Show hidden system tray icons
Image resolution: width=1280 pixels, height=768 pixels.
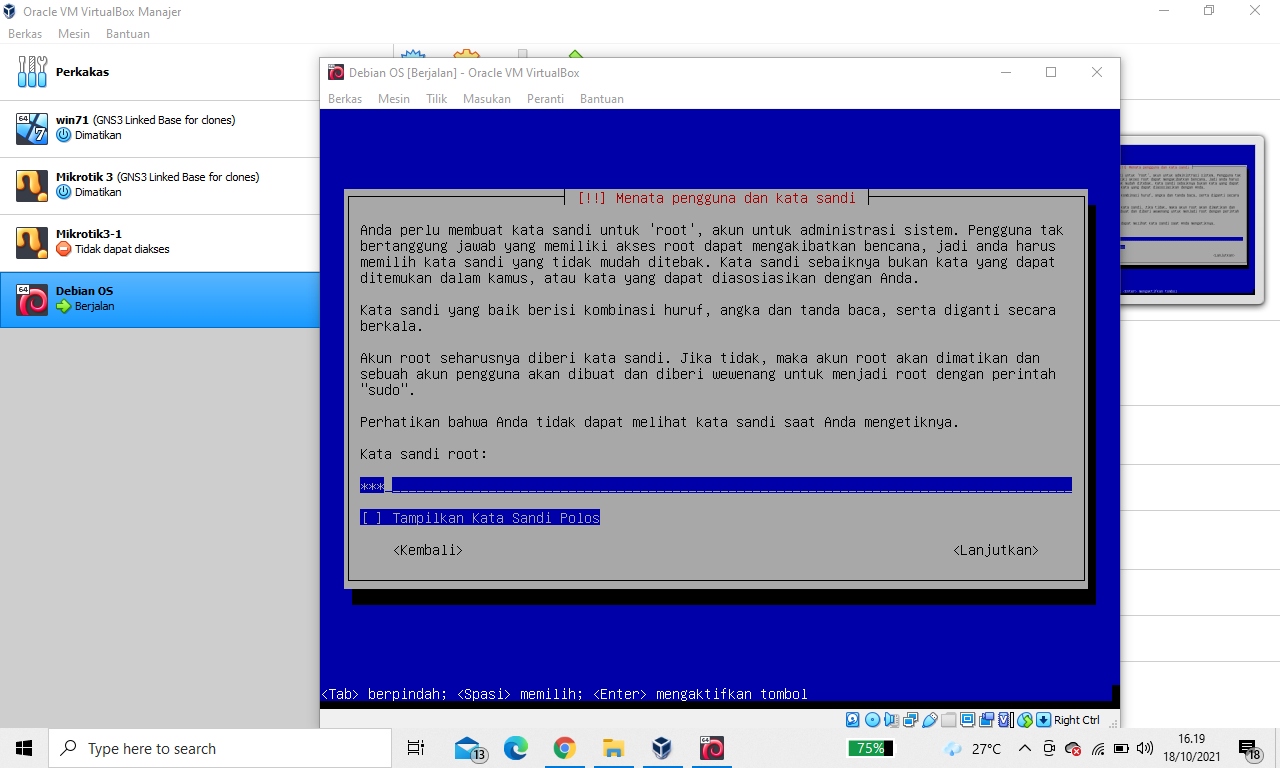click(x=1025, y=748)
